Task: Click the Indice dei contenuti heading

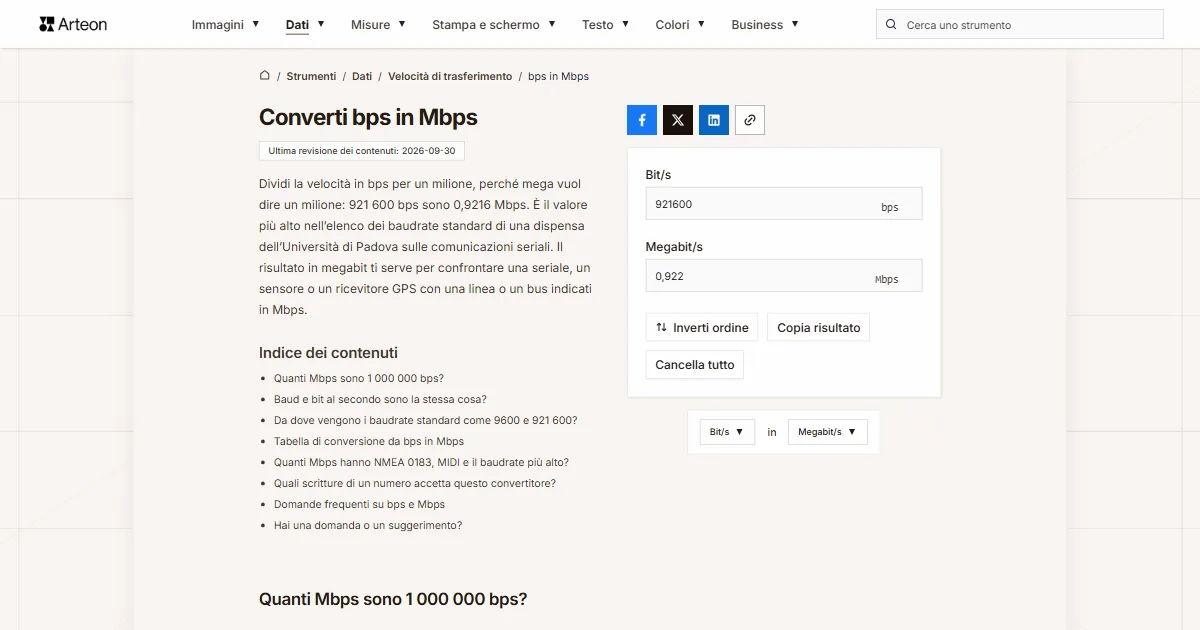Action: tap(328, 353)
